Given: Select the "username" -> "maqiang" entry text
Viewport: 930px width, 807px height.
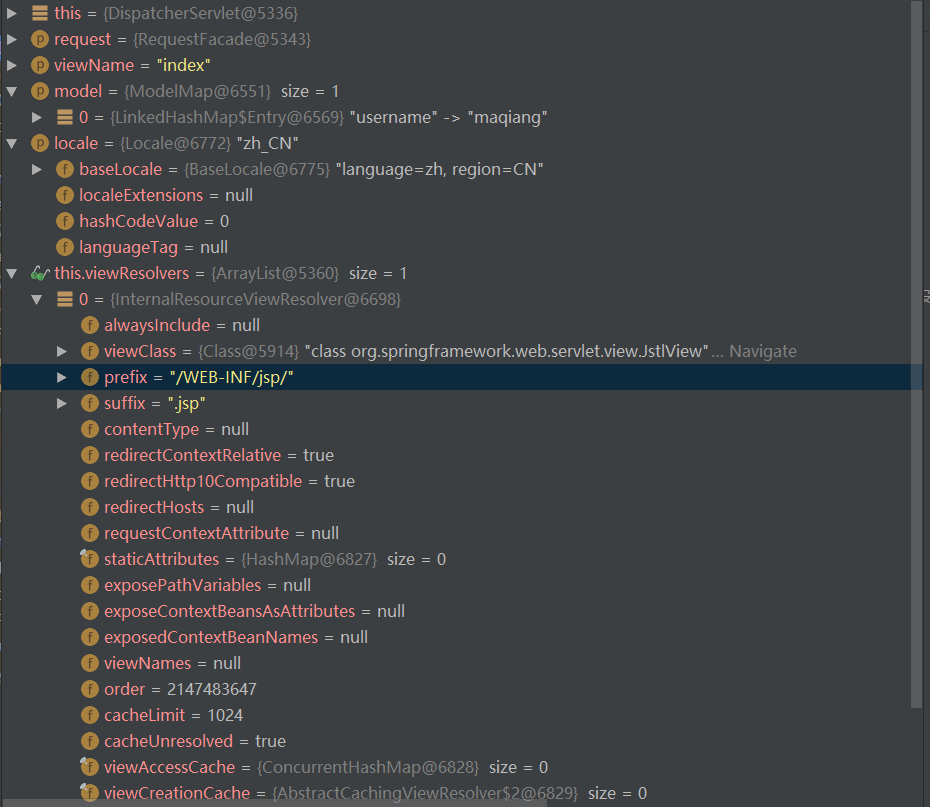Looking at the screenshot, I should pyautogui.click(x=448, y=117).
